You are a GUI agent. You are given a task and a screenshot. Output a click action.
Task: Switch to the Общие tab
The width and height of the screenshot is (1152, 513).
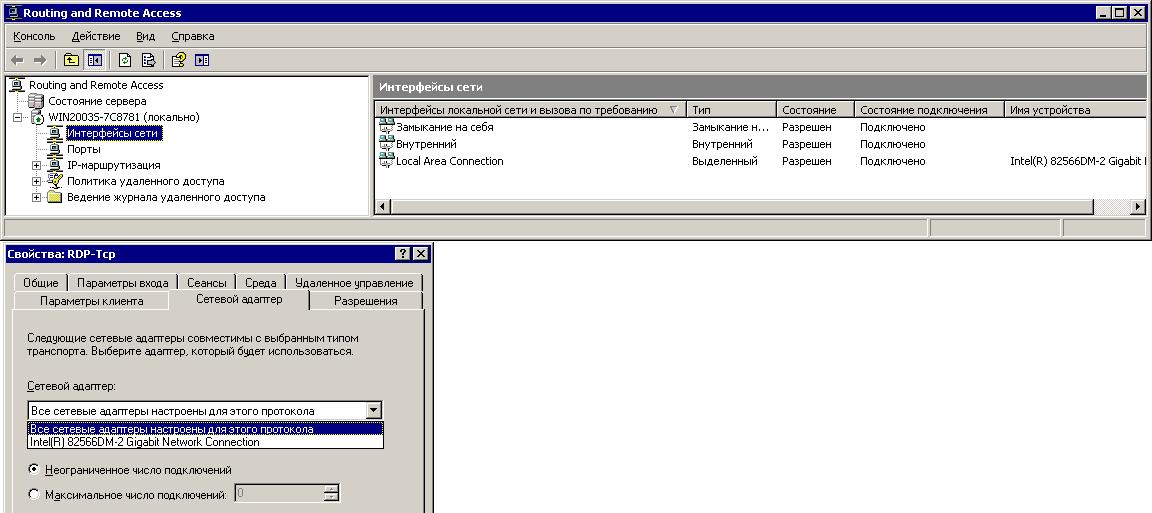(41, 282)
